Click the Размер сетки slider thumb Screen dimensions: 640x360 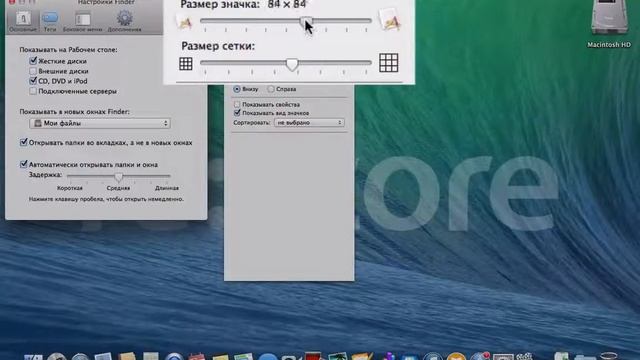tap(292, 64)
